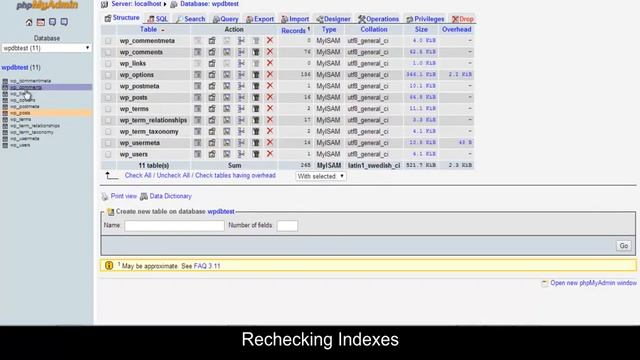Open the Data Dictionary link
The width and height of the screenshot is (640, 360).
point(170,196)
